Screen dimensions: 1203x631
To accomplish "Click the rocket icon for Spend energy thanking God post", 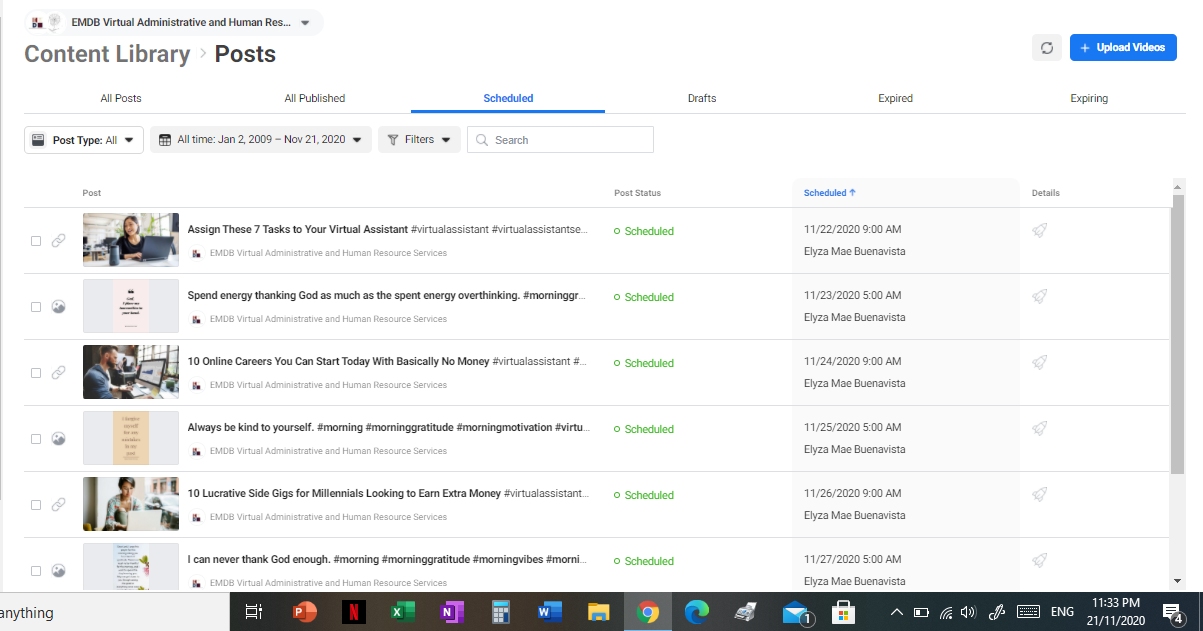I will [1040, 297].
